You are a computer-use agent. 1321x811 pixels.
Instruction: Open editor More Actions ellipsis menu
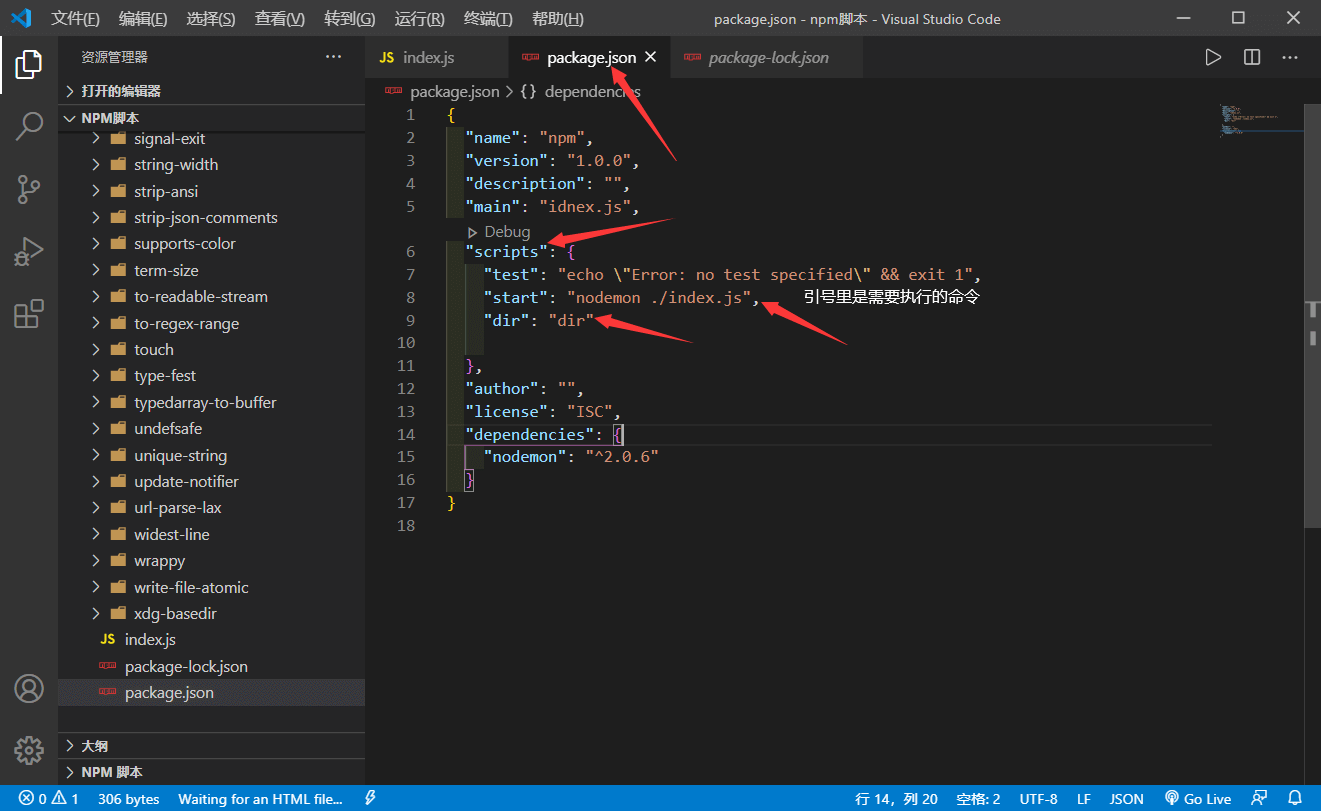(x=1290, y=57)
